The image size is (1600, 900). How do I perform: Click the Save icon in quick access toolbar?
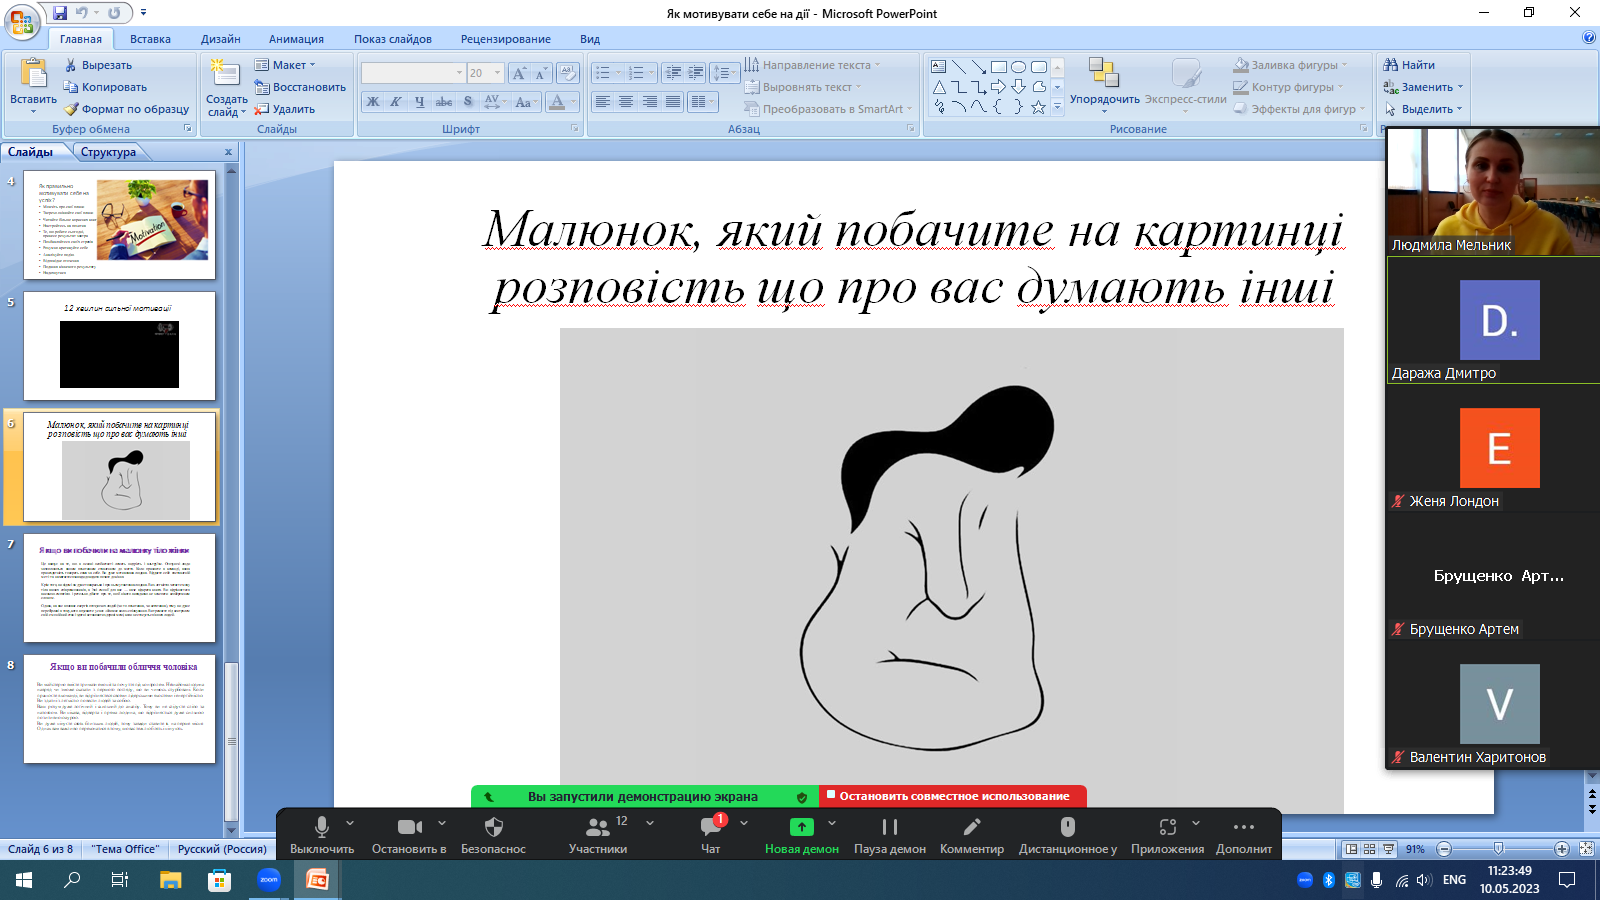pos(60,13)
